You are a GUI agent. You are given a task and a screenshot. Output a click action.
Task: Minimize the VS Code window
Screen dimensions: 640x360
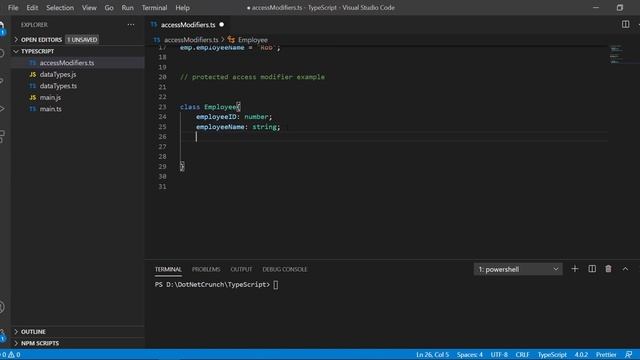(x=596, y=8)
